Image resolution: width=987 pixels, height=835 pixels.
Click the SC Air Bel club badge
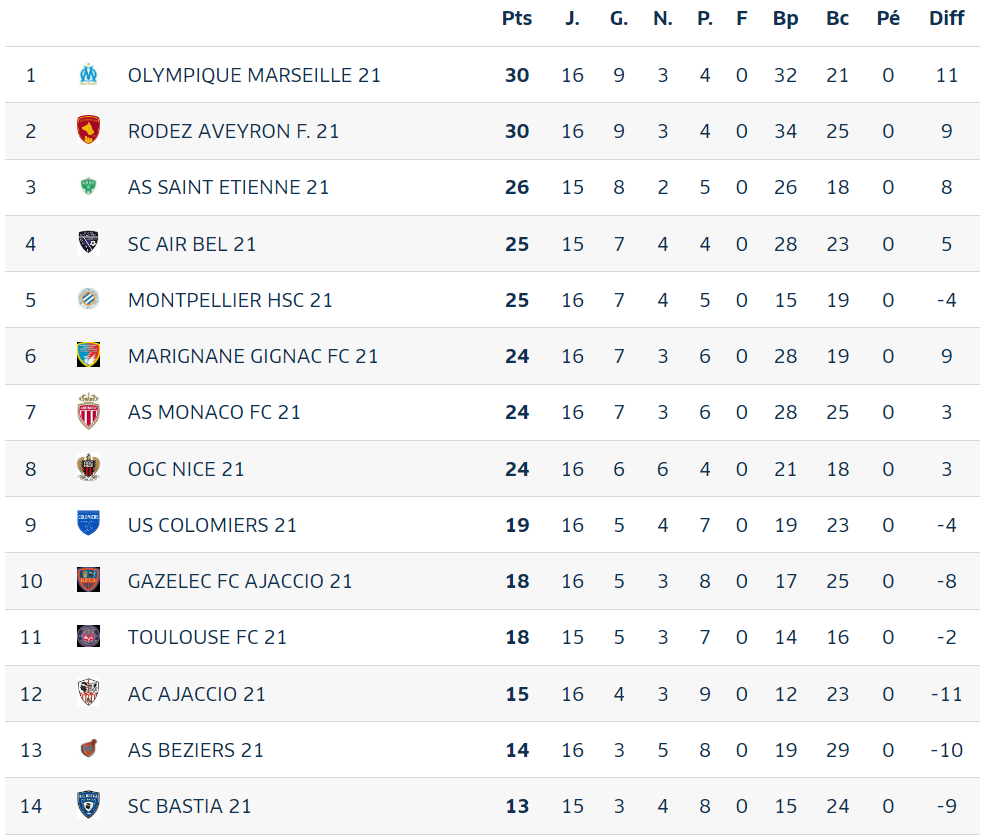click(88, 243)
